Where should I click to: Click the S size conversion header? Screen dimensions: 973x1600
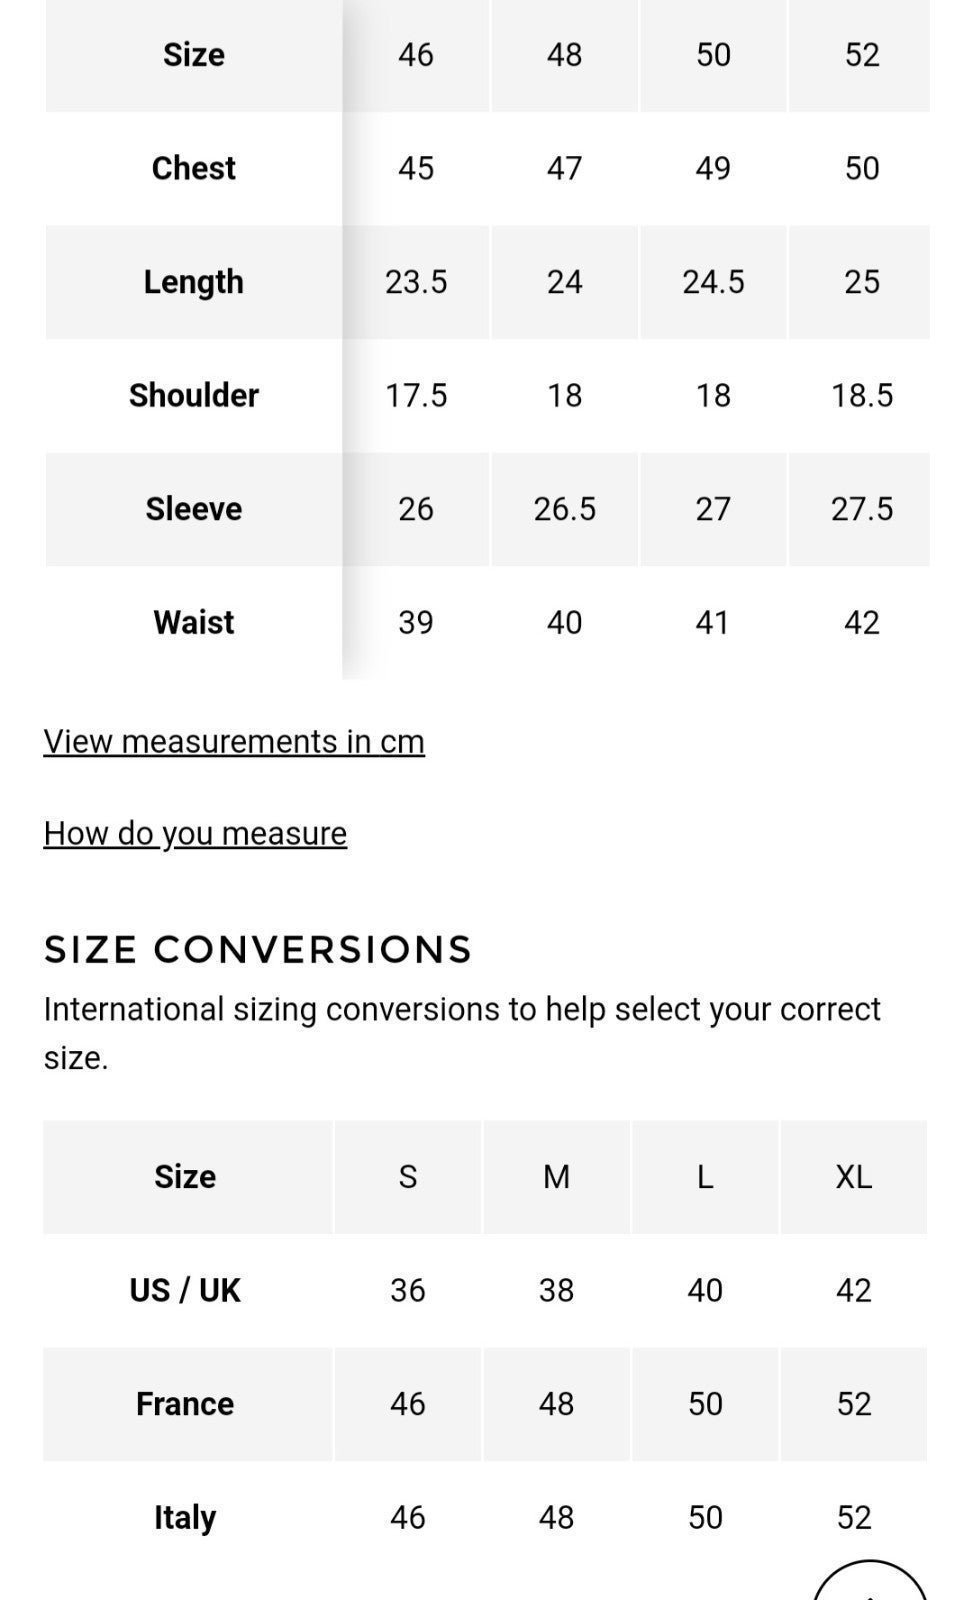(x=408, y=1177)
